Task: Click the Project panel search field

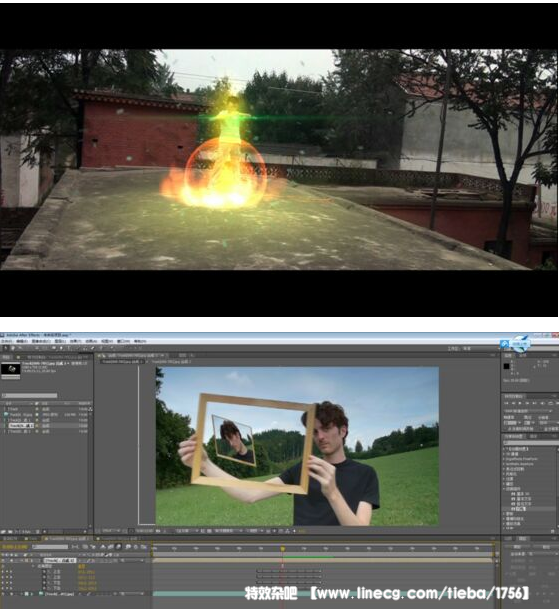Action: [x=29, y=395]
